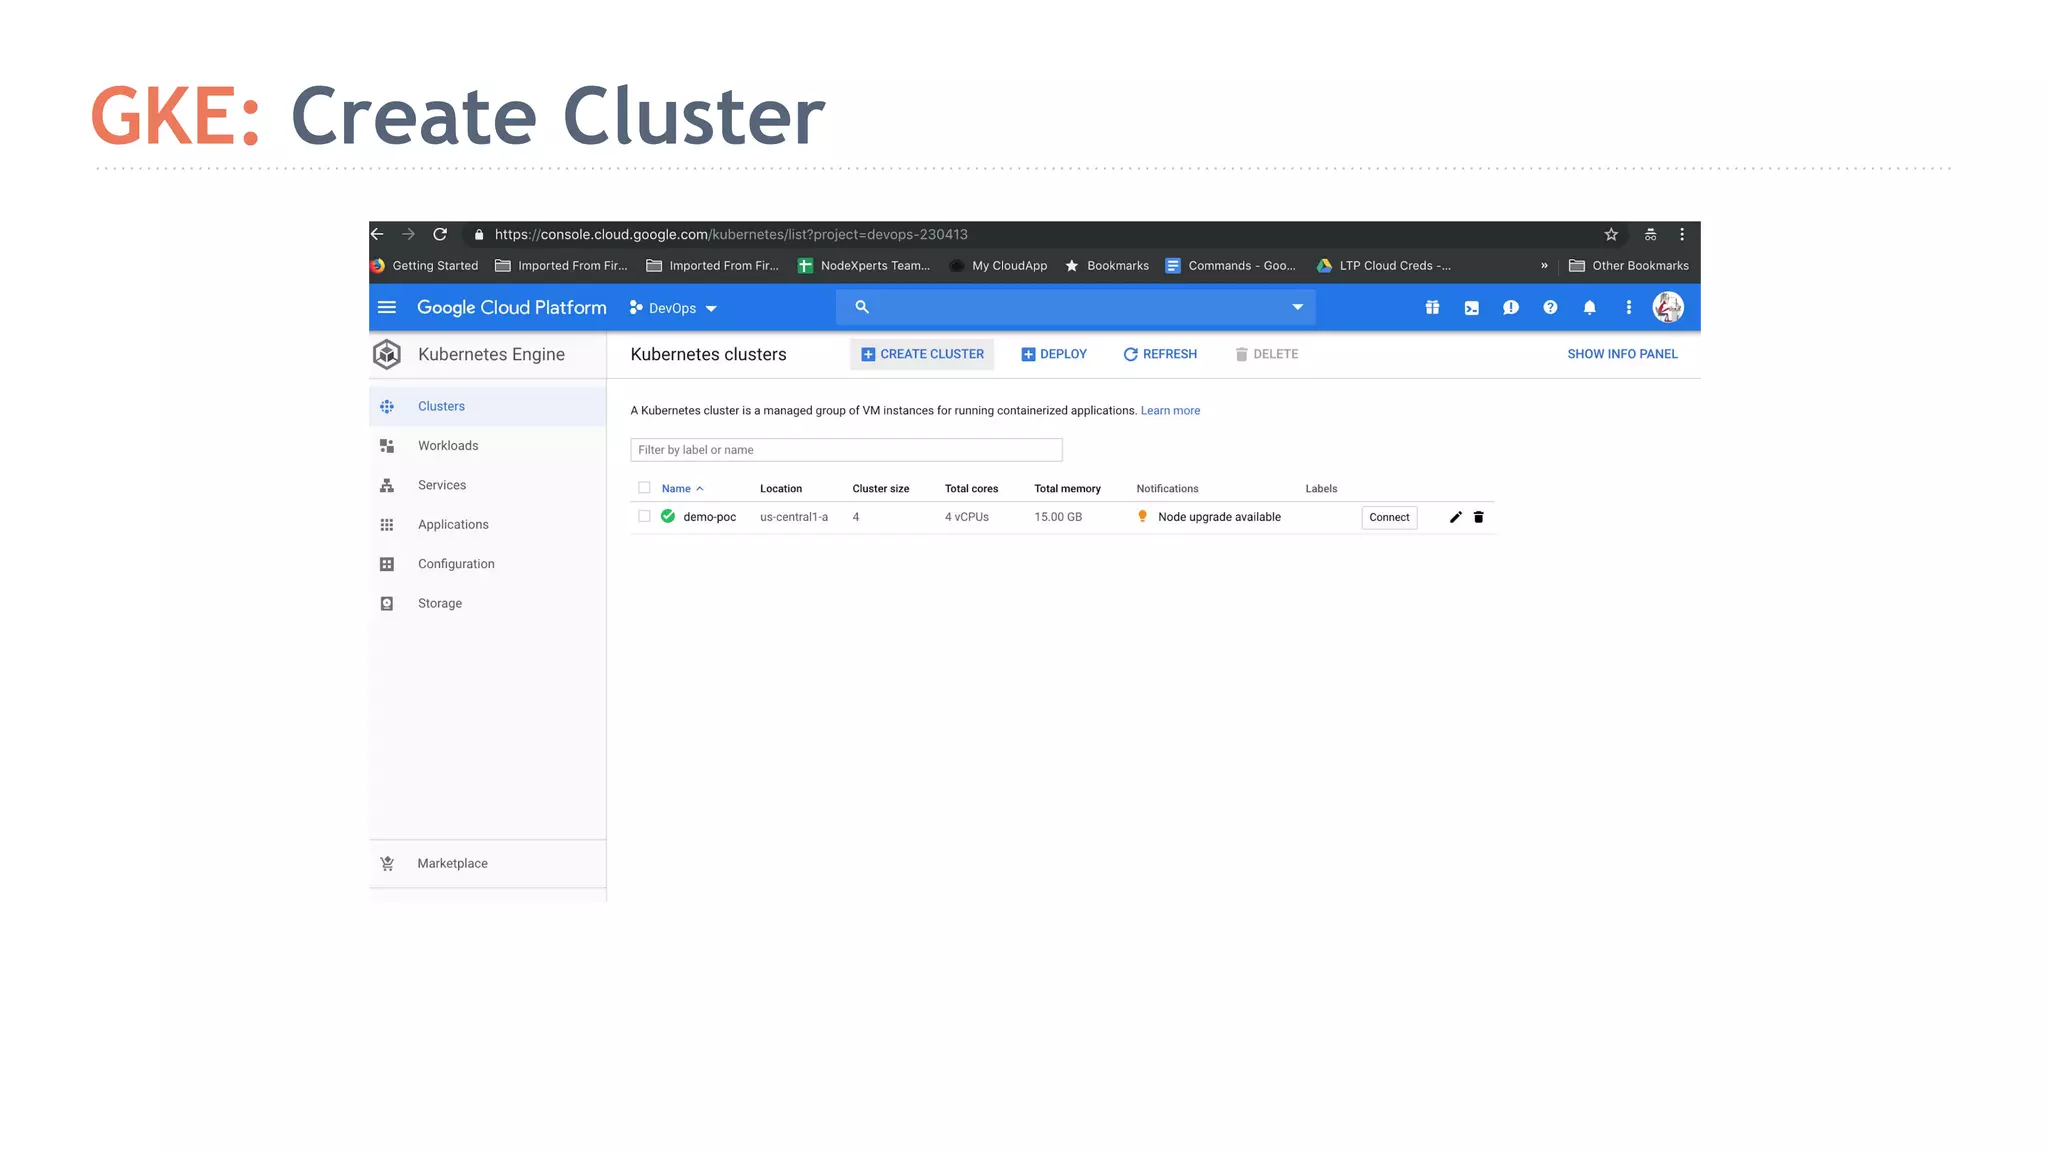This screenshot has width=2048, height=1152.
Task: Click the Filter by label or name field
Action: 846,450
